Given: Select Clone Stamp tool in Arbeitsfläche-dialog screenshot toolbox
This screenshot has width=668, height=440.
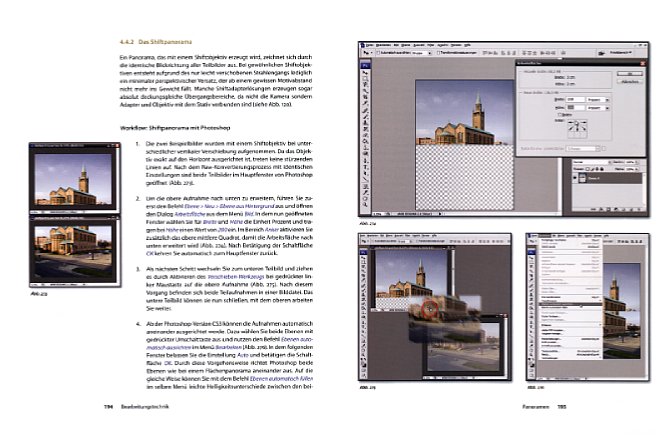Looking at the screenshot, I should [x=366, y=123].
